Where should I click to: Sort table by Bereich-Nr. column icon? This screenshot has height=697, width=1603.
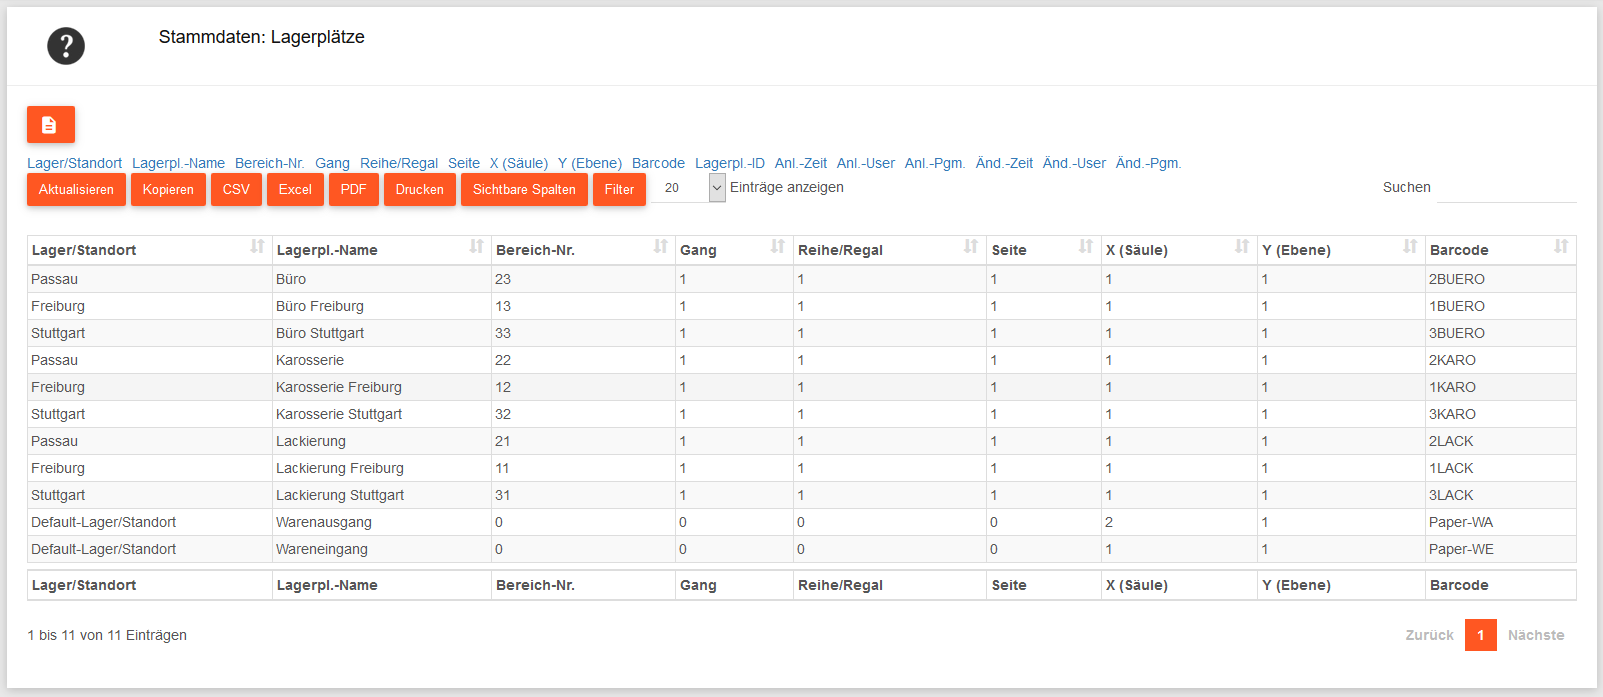660,247
